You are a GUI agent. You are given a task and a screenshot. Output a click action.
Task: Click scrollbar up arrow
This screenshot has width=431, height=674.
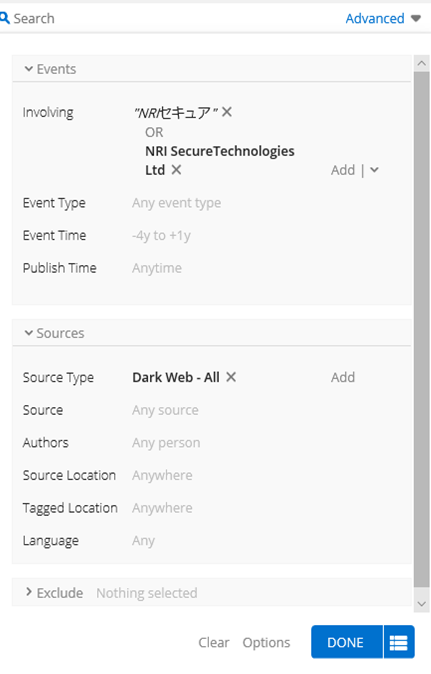[422, 64]
